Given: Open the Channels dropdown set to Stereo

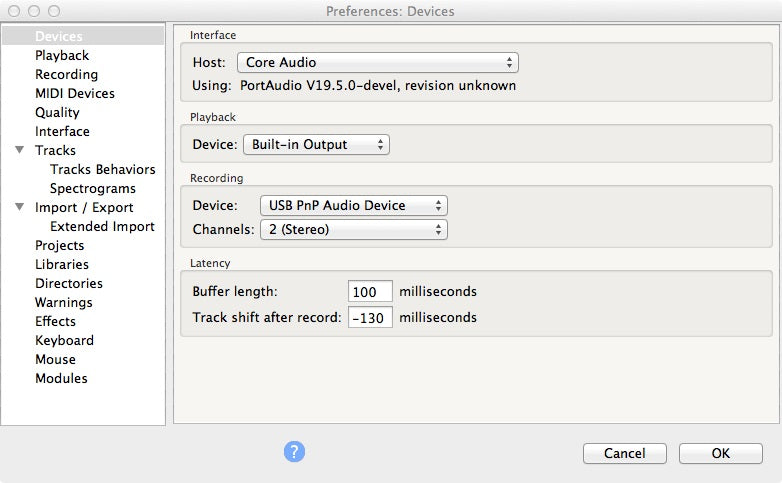Looking at the screenshot, I should (x=352, y=230).
